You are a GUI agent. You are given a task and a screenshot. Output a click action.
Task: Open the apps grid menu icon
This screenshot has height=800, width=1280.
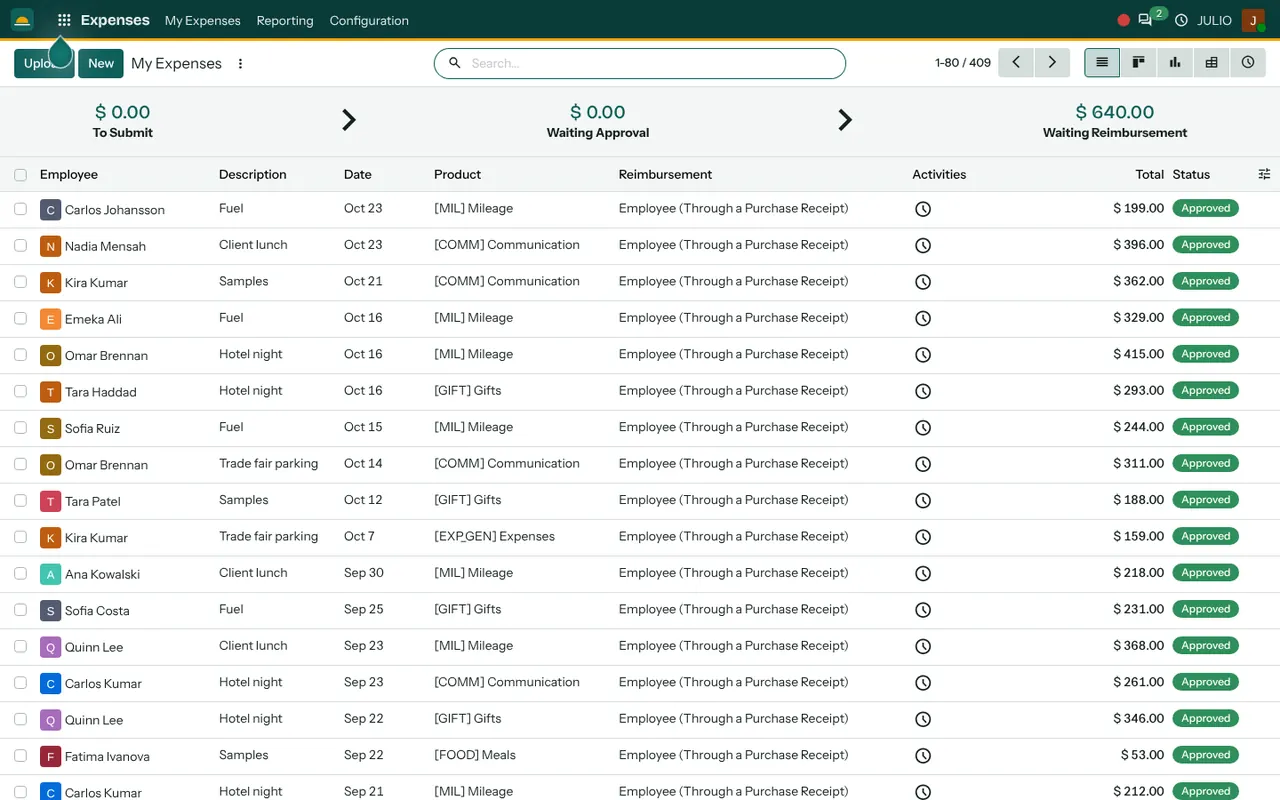tap(64, 20)
